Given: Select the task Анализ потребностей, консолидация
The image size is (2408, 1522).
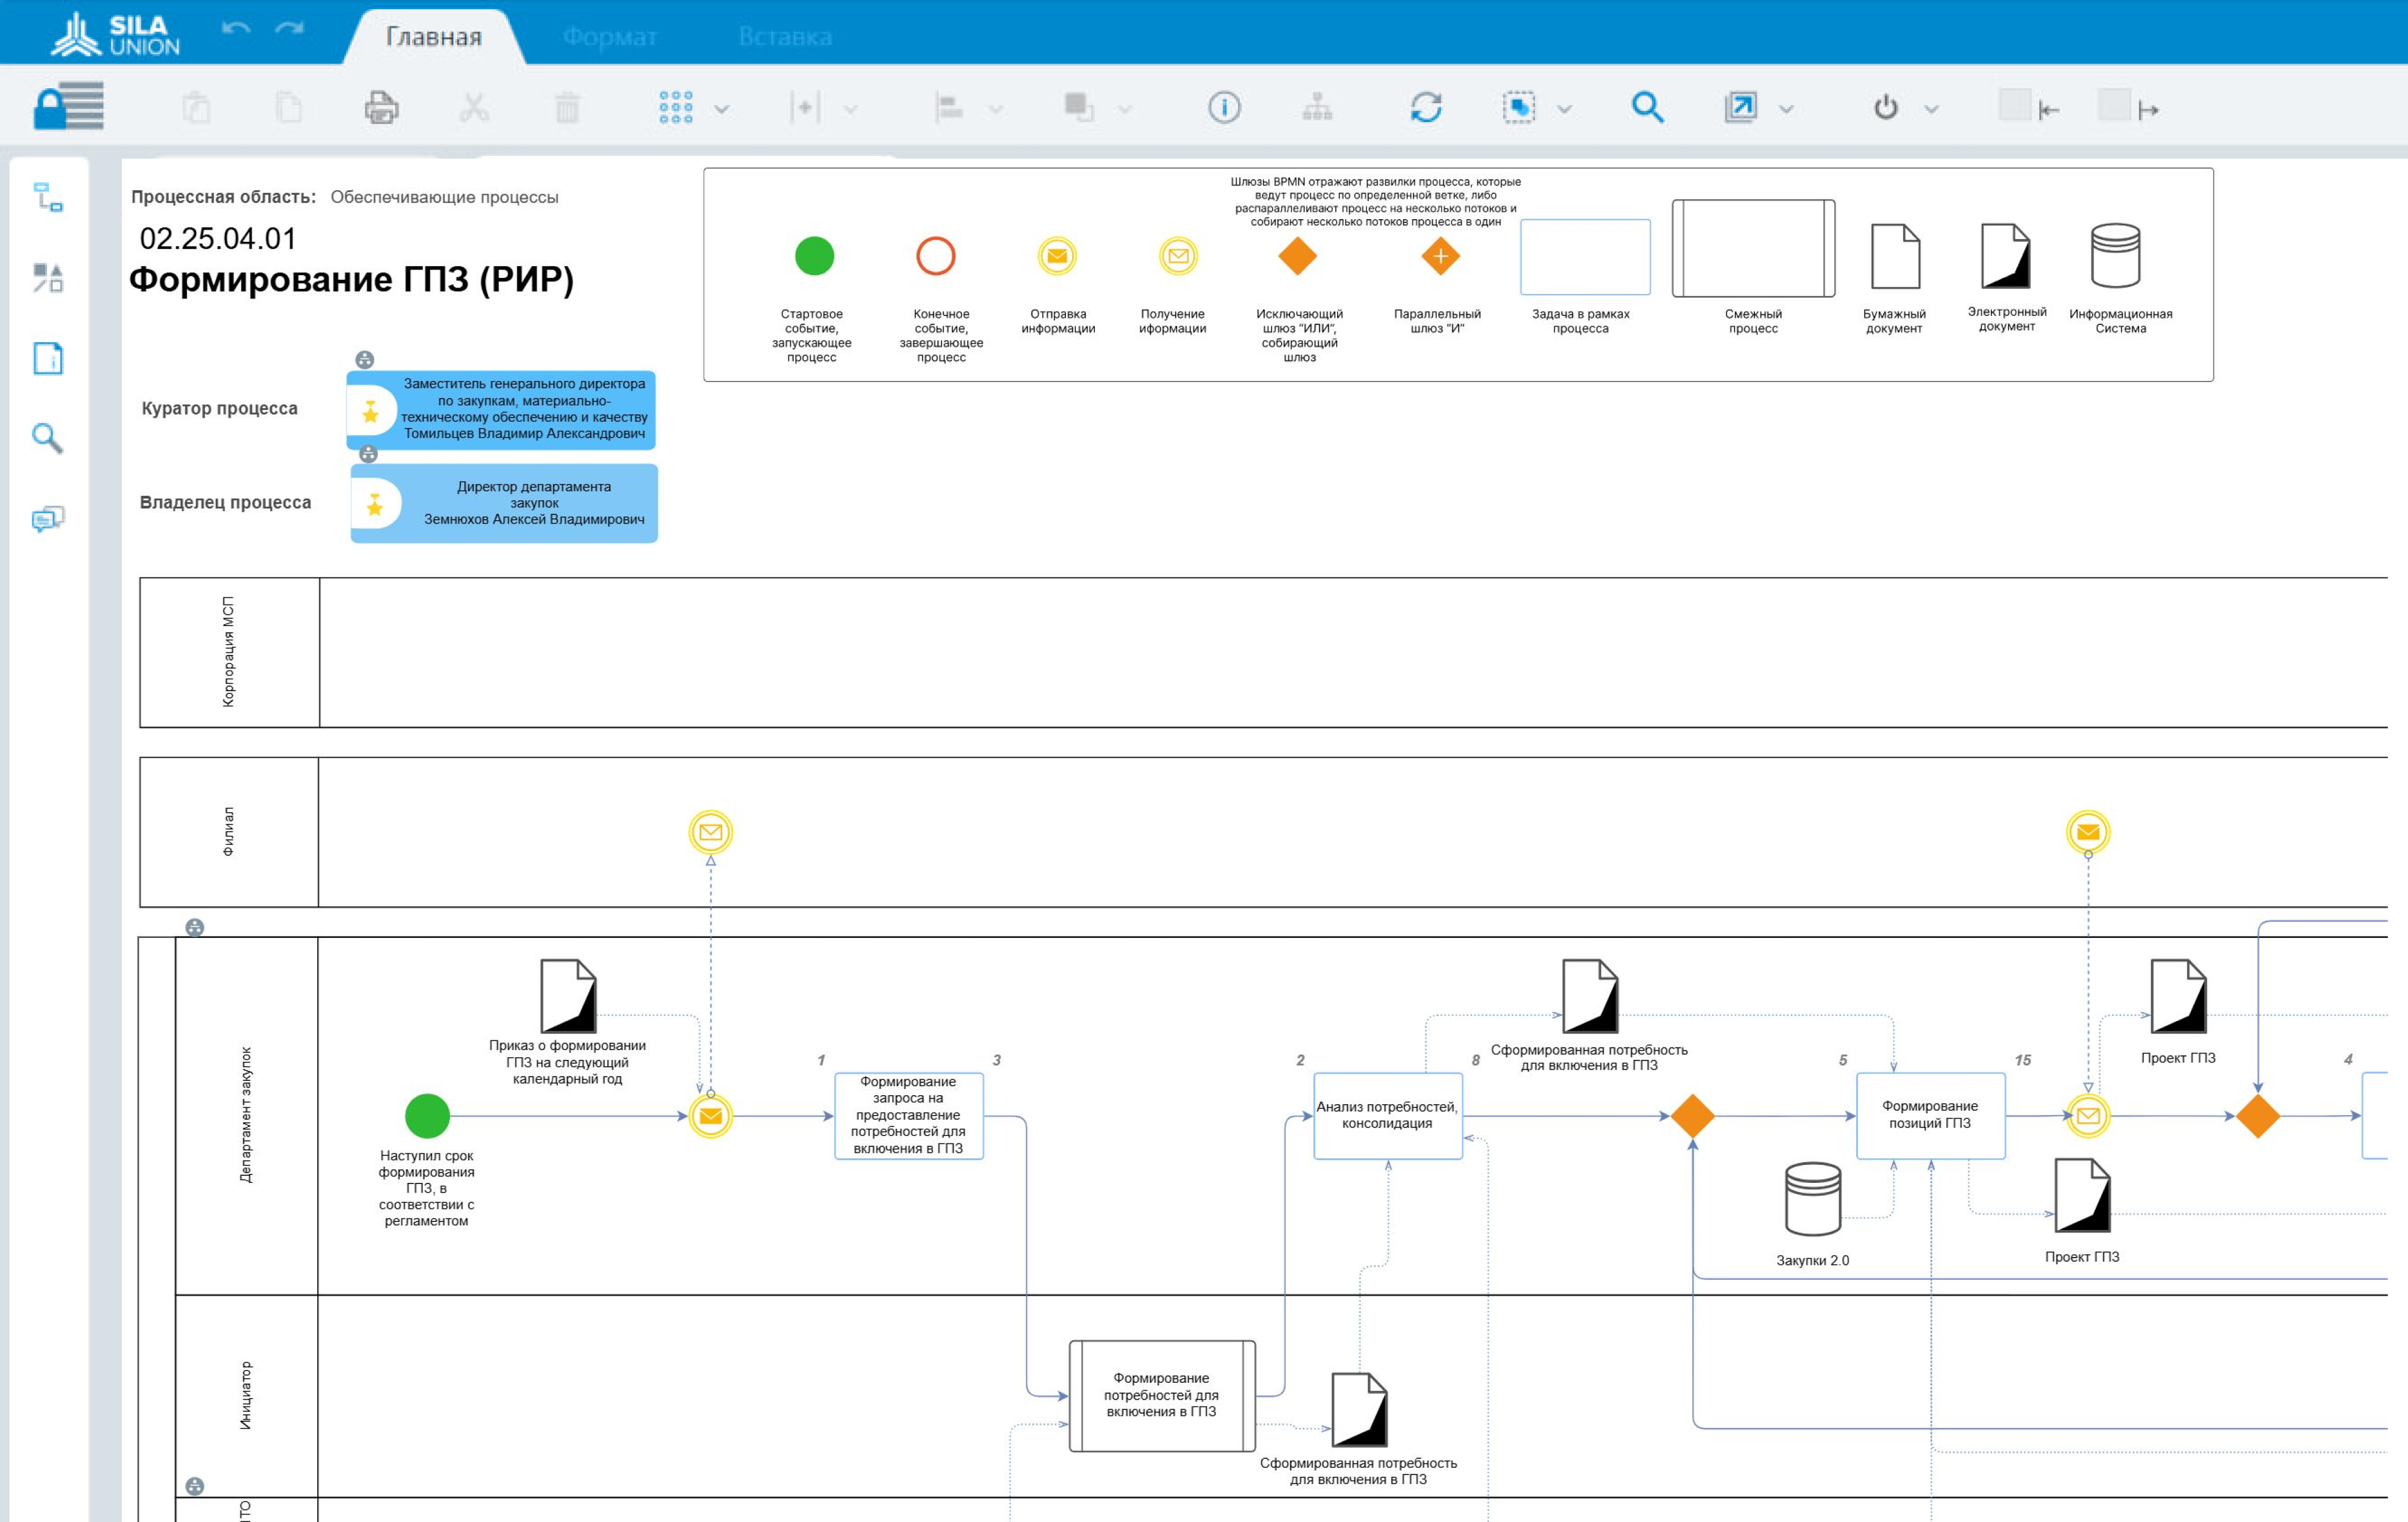Looking at the screenshot, I should tap(1387, 1115).
